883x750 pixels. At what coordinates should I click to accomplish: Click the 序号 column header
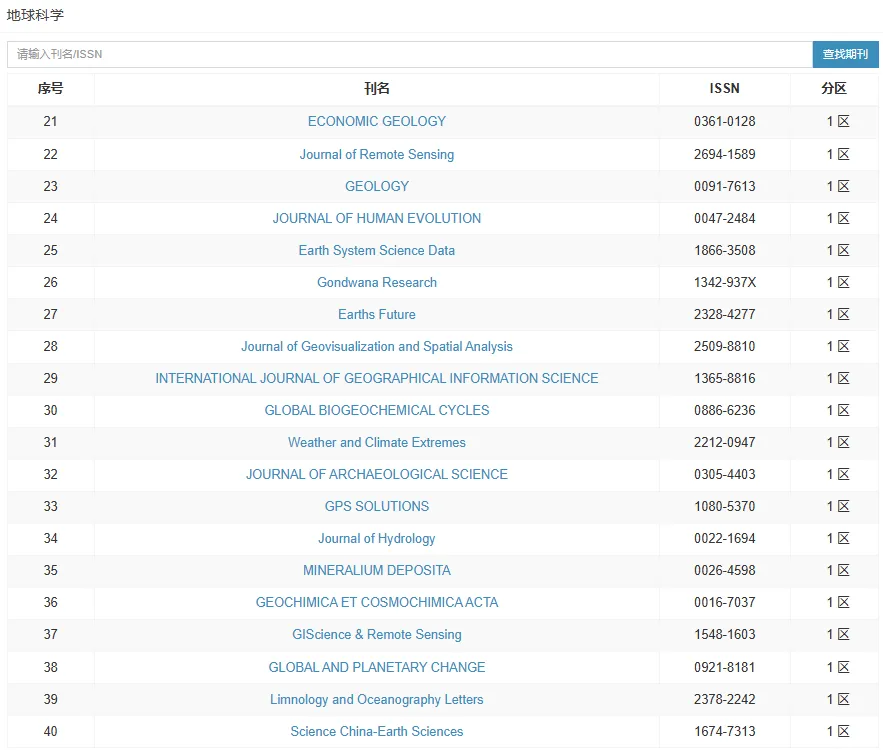[51, 88]
